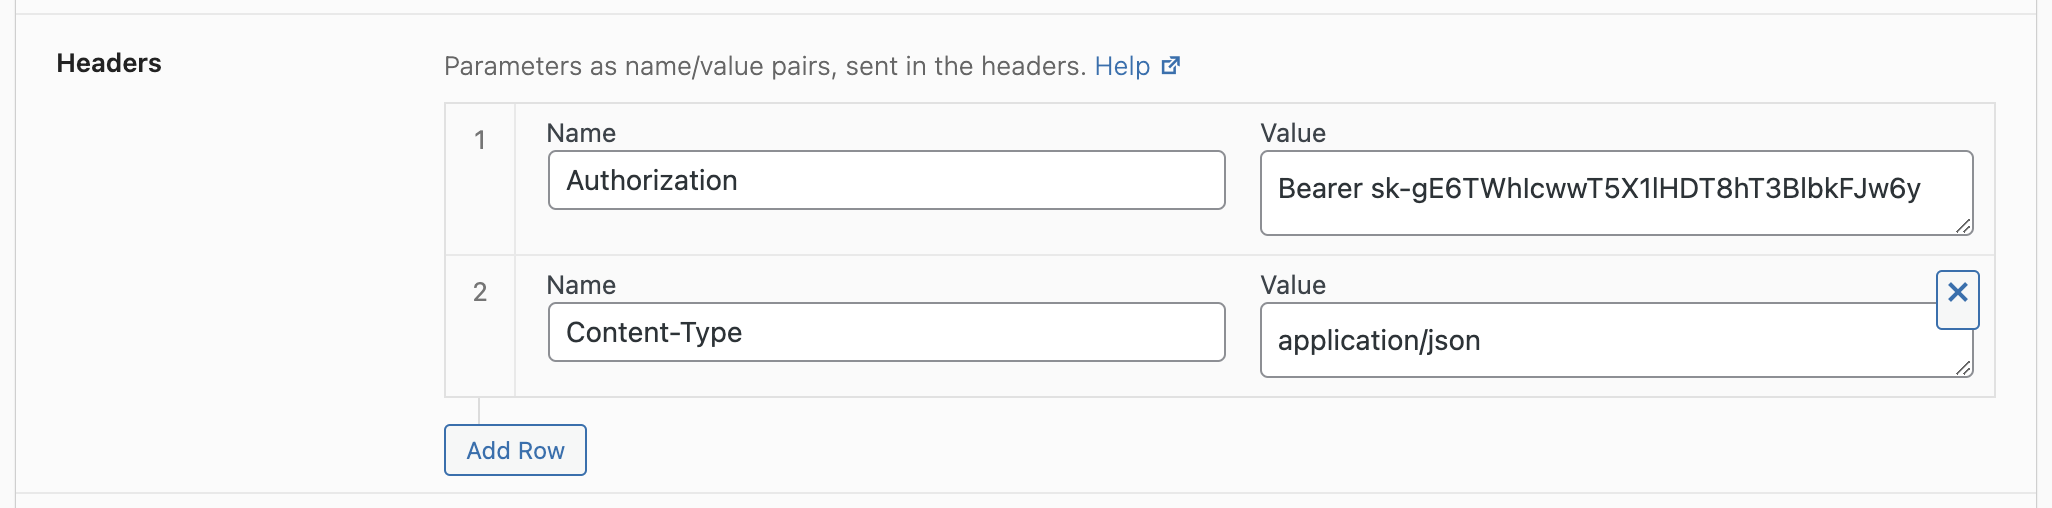Focus the Content-Type name field
This screenshot has width=2052, height=508.
[x=887, y=332]
